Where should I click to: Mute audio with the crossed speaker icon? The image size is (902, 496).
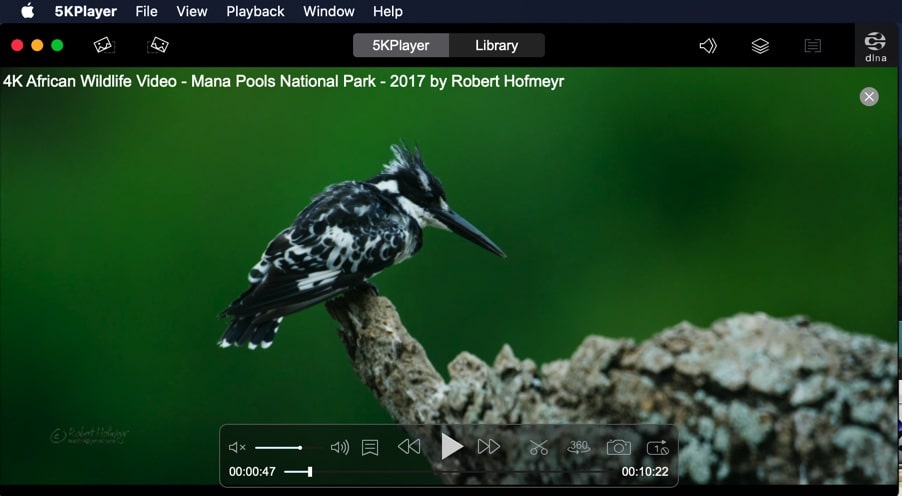tap(237, 447)
